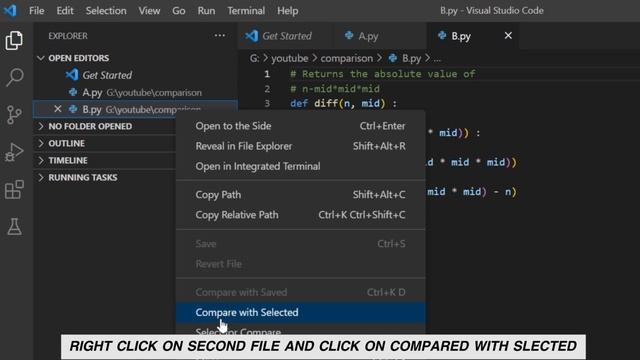This screenshot has height=360, width=640.
Task: Click the breadcrumb ellipsis symbol segment
Action: pos(437,59)
